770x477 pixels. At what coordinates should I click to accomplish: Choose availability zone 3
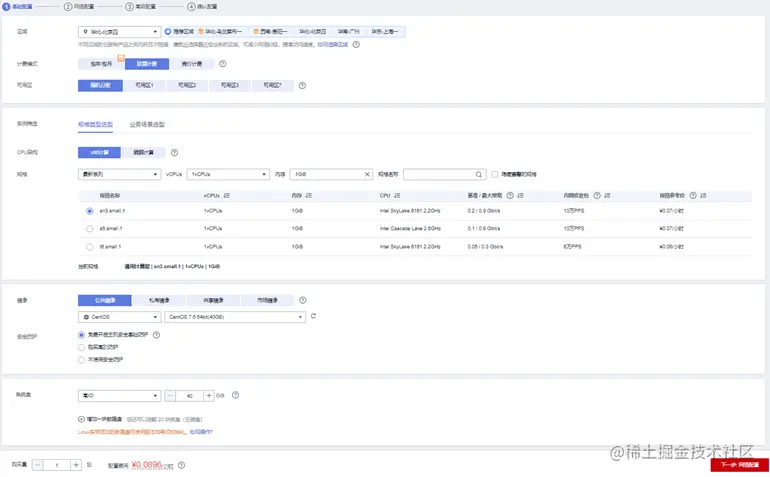[230, 85]
